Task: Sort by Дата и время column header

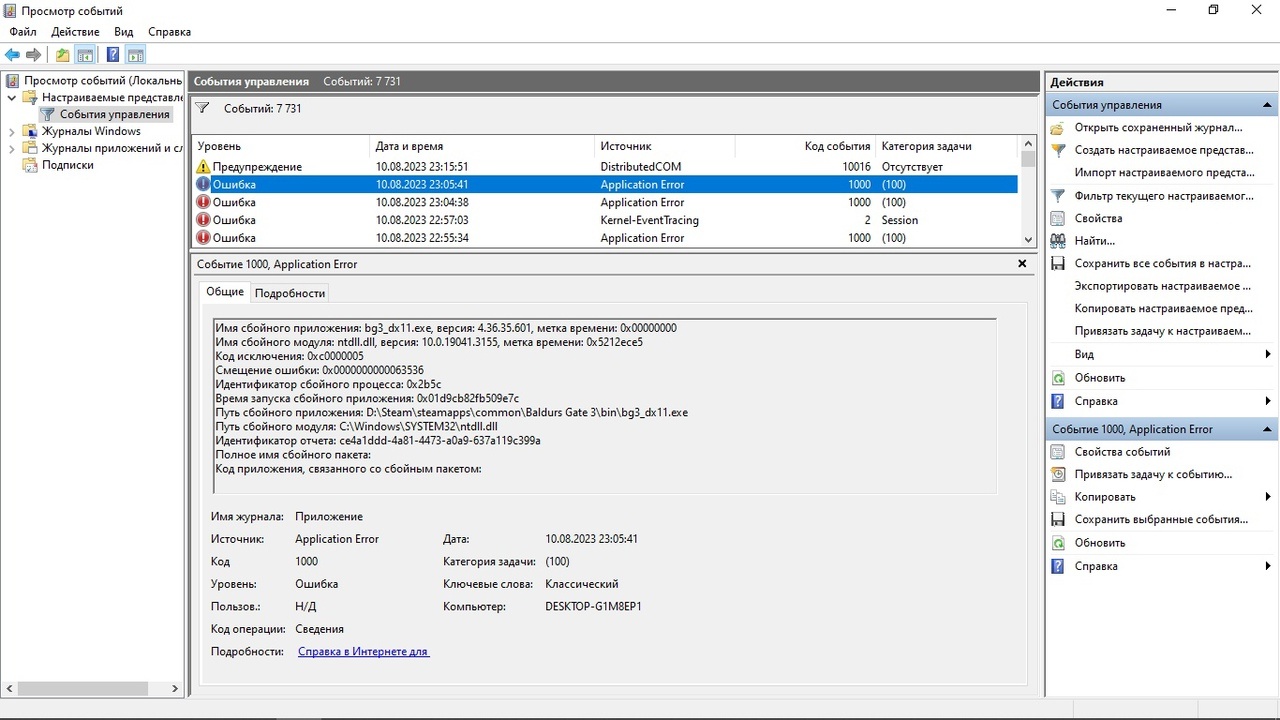Action: point(483,146)
